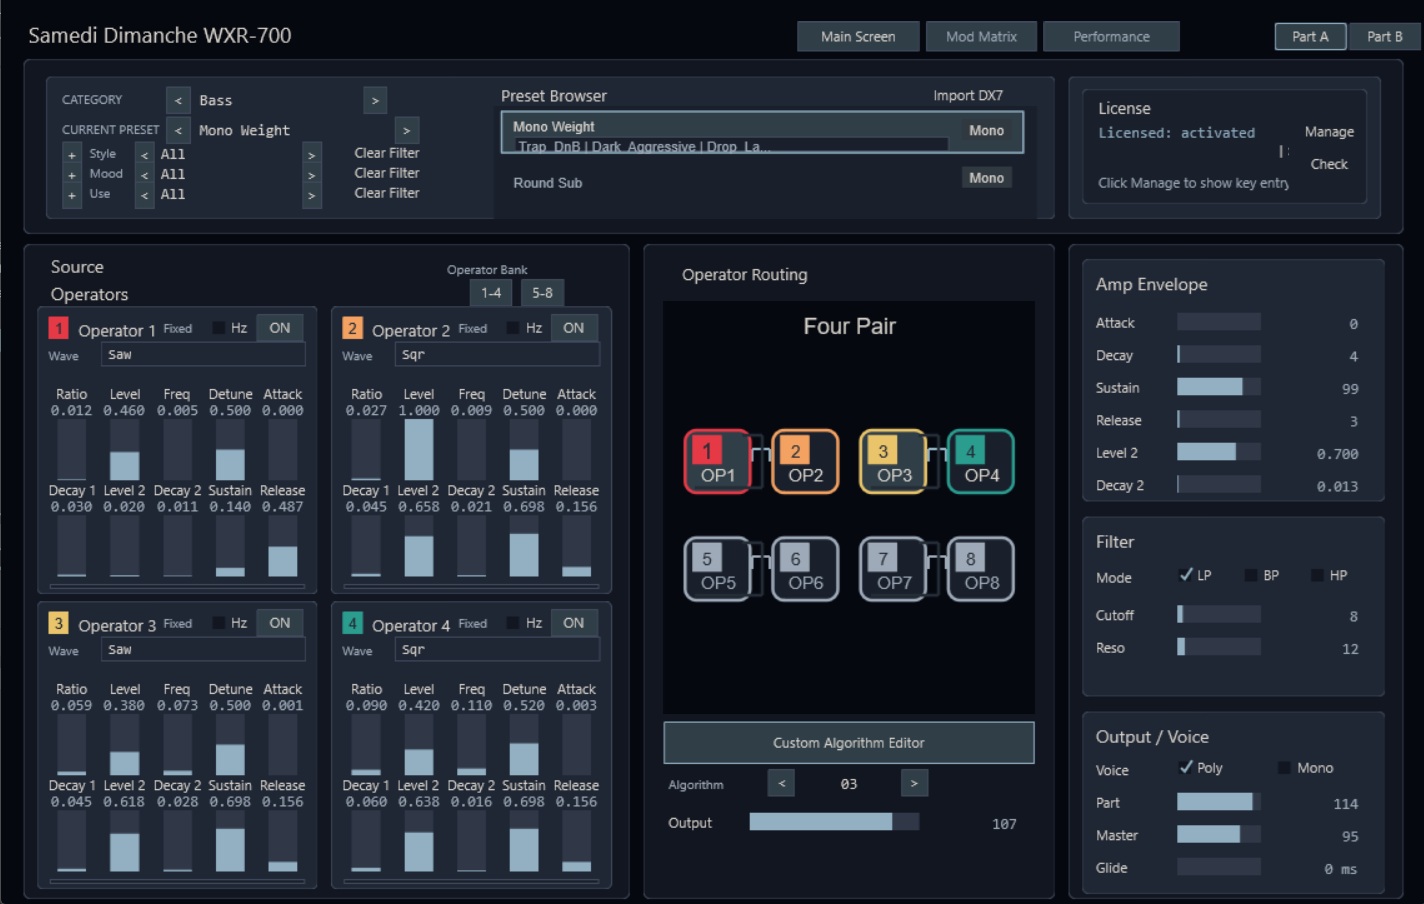1424x904 pixels.
Task: Select the OP4 routing node
Action: [x=981, y=461]
